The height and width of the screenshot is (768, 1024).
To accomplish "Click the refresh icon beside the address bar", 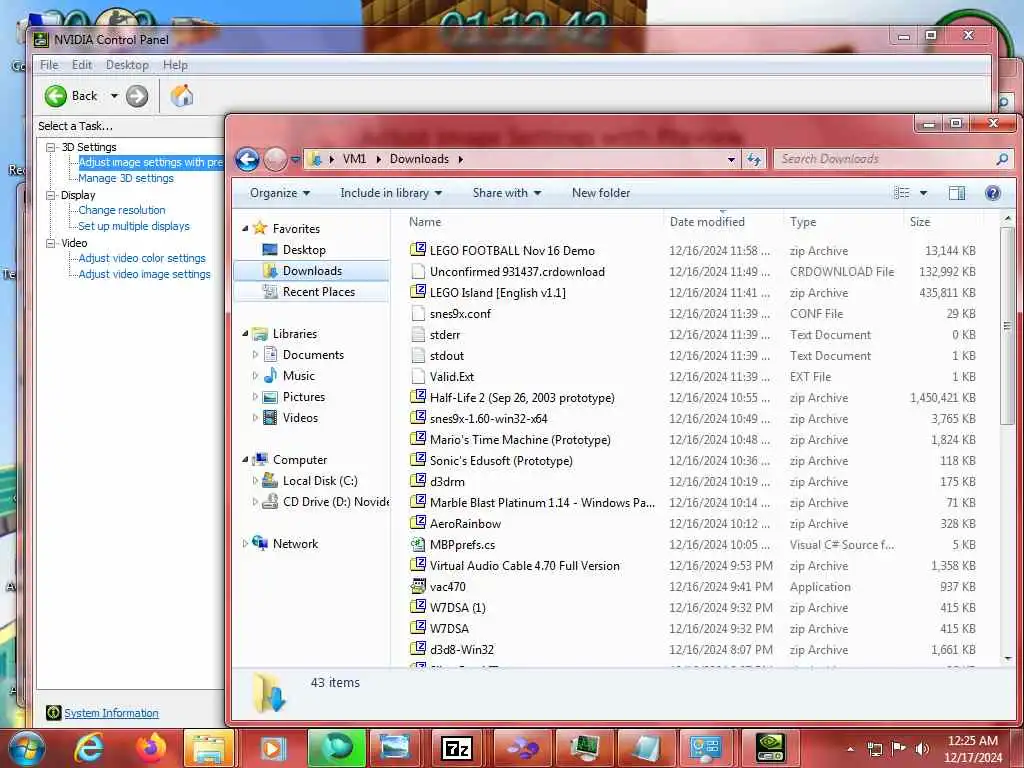I will click(754, 159).
